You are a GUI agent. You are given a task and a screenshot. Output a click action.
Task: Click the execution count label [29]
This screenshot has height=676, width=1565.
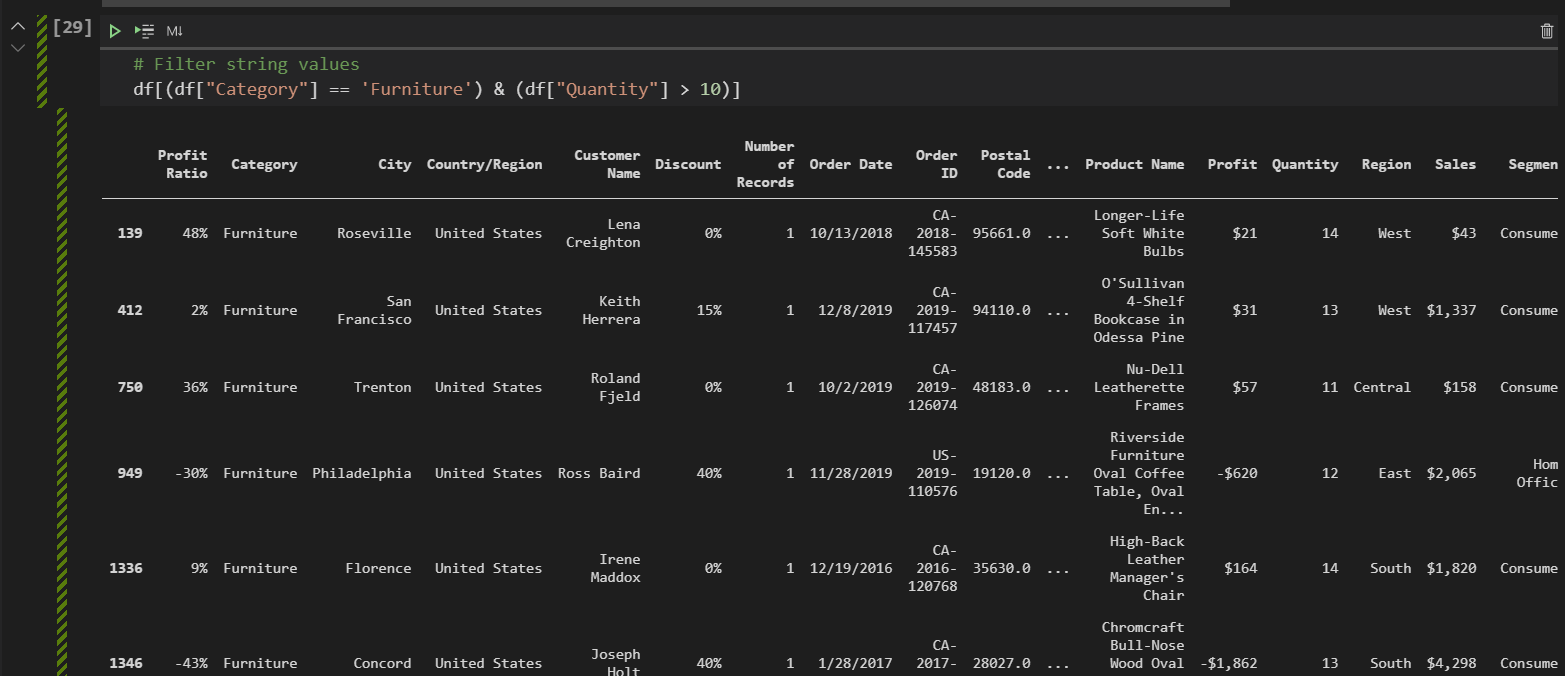[72, 27]
